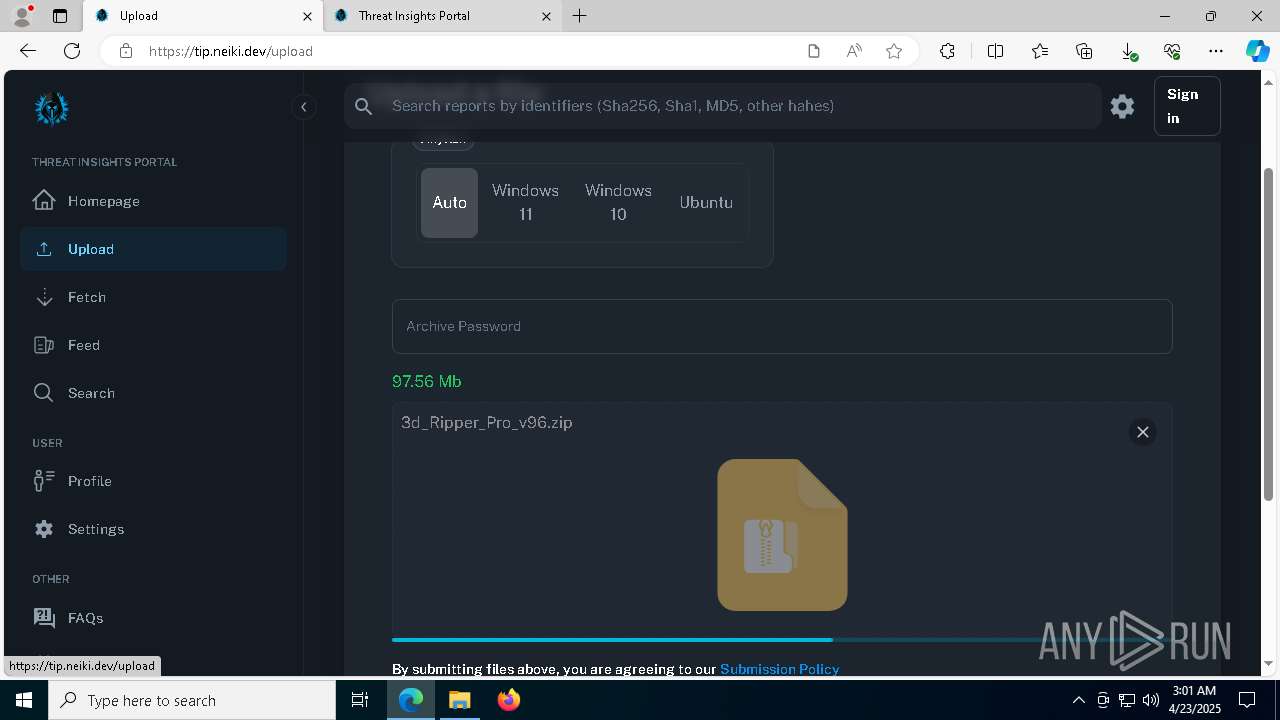
Task: Open the Submission Policy link
Action: 779,669
